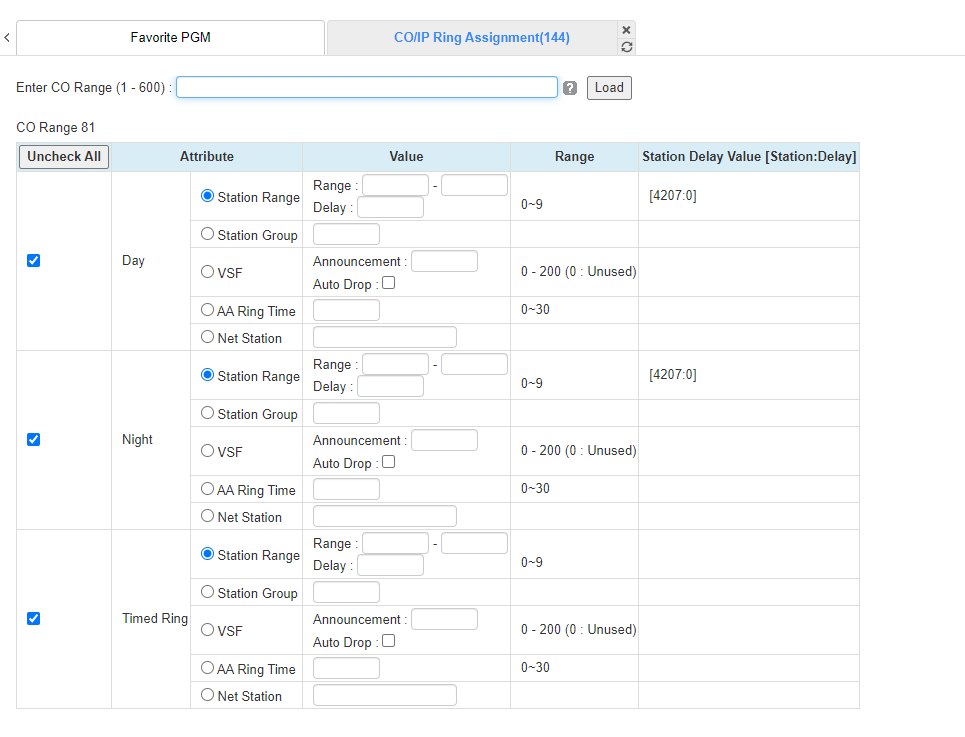Focus the Enter CO Range input field

pyautogui.click(x=367, y=88)
